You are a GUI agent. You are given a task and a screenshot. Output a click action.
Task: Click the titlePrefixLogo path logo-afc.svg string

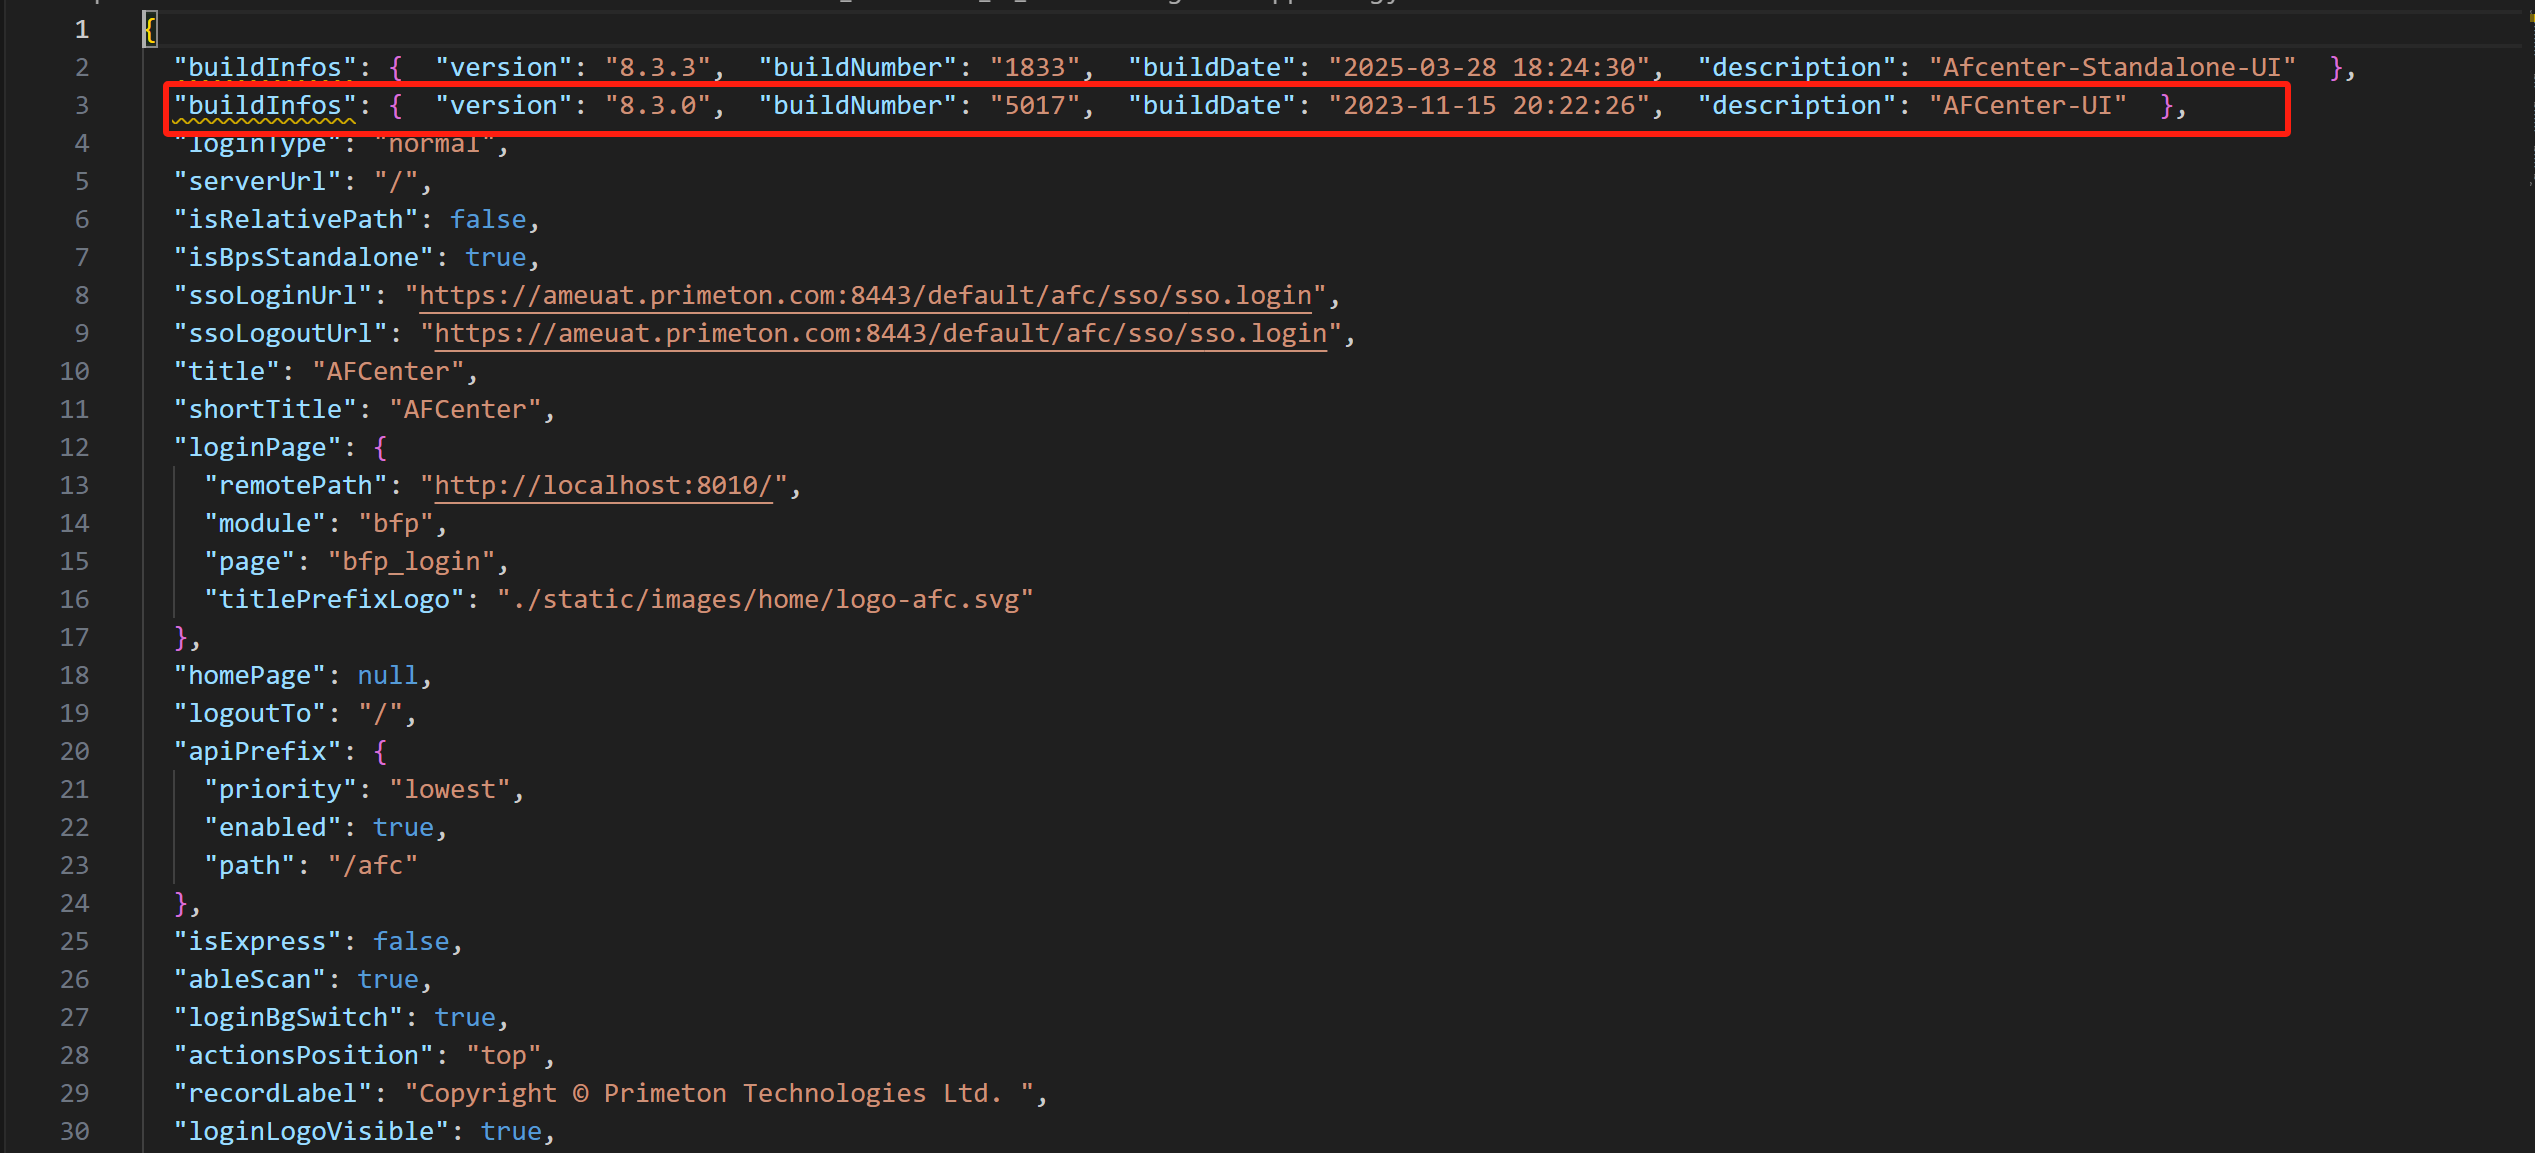[x=765, y=599]
